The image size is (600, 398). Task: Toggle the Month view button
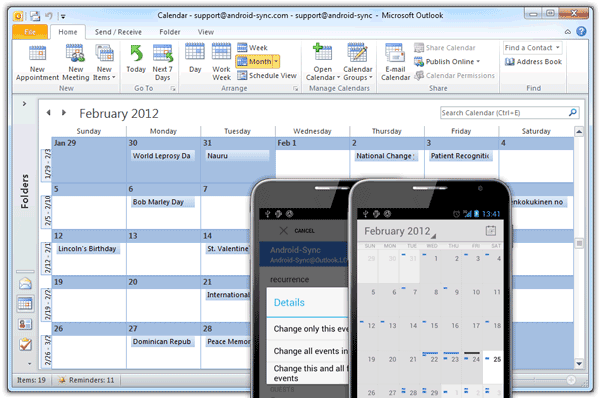click(x=257, y=61)
